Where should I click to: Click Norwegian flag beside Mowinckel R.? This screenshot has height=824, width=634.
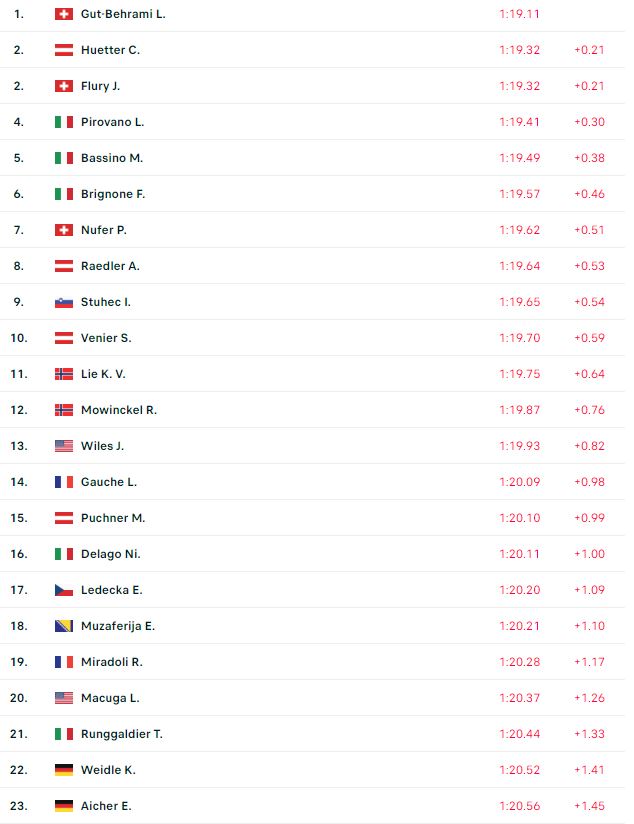pyautogui.click(x=64, y=410)
